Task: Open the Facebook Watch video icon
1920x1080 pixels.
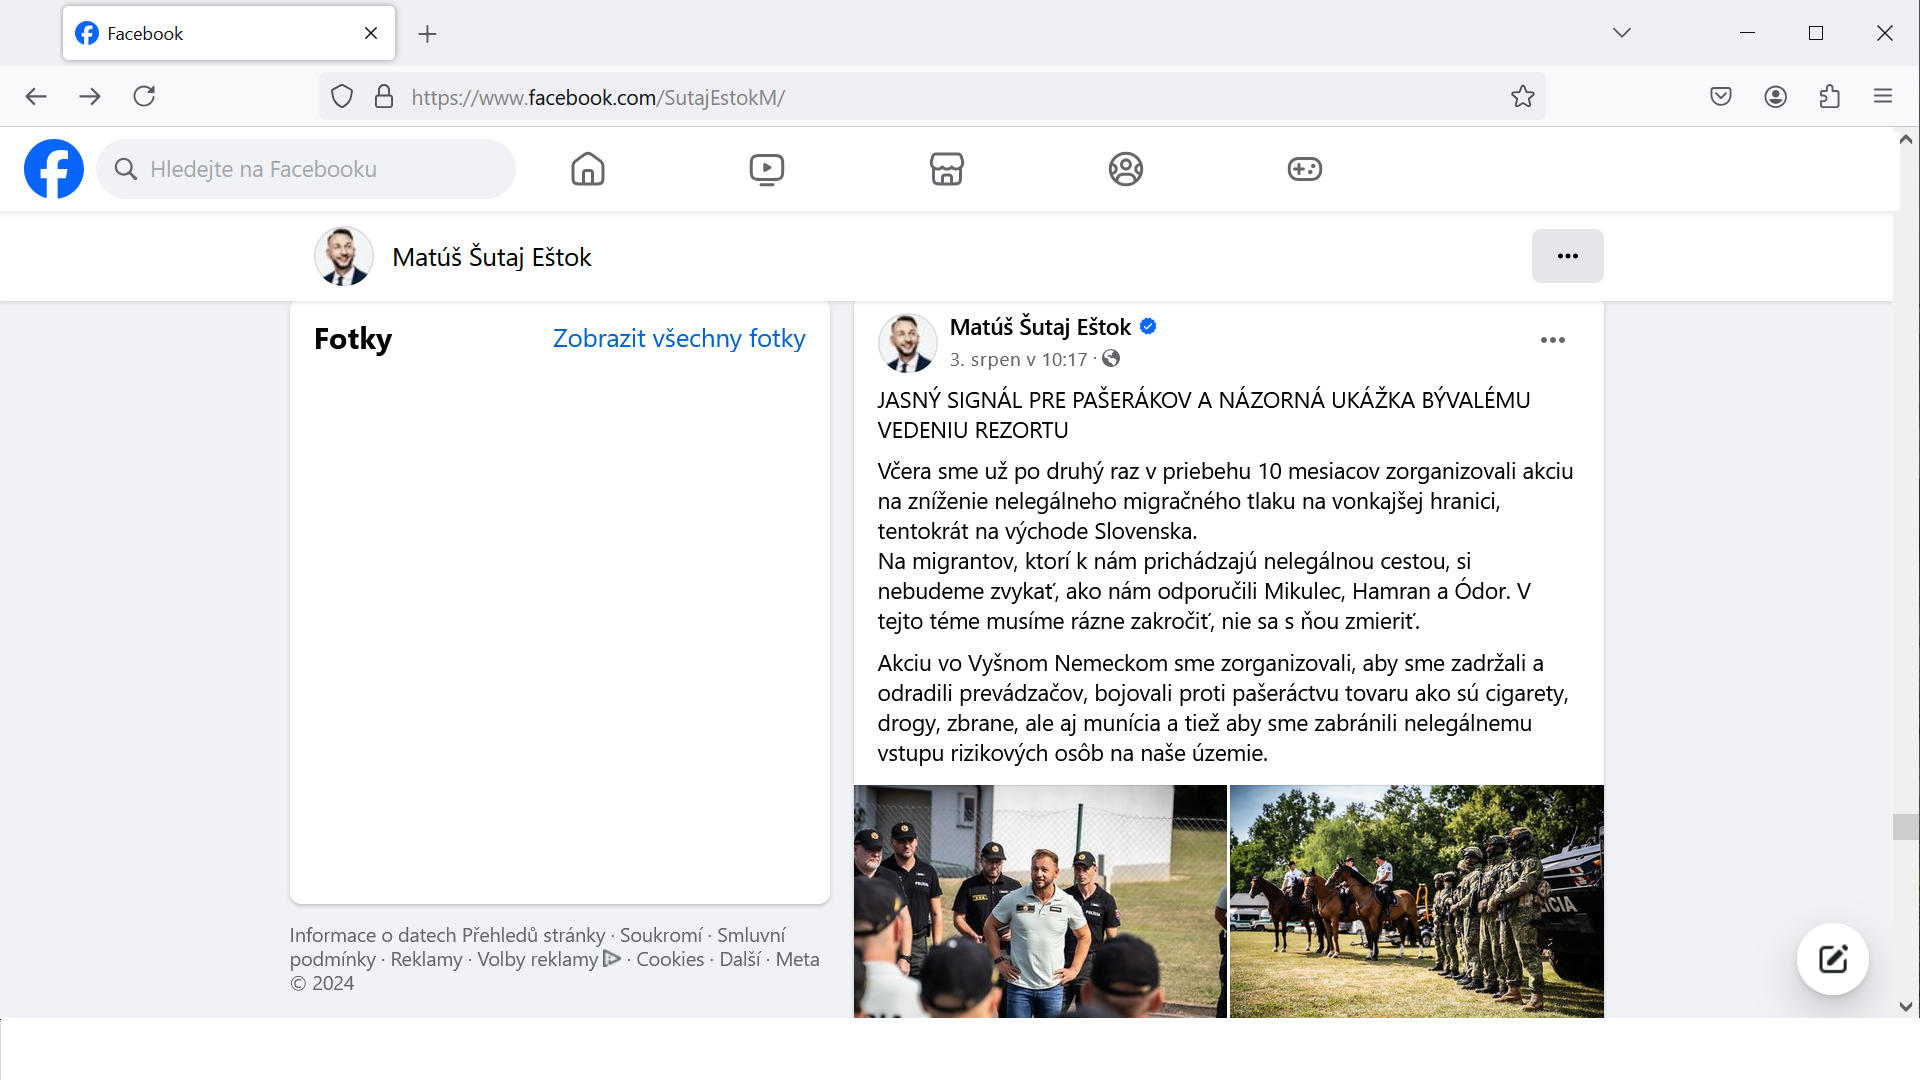Action: [x=767, y=169]
